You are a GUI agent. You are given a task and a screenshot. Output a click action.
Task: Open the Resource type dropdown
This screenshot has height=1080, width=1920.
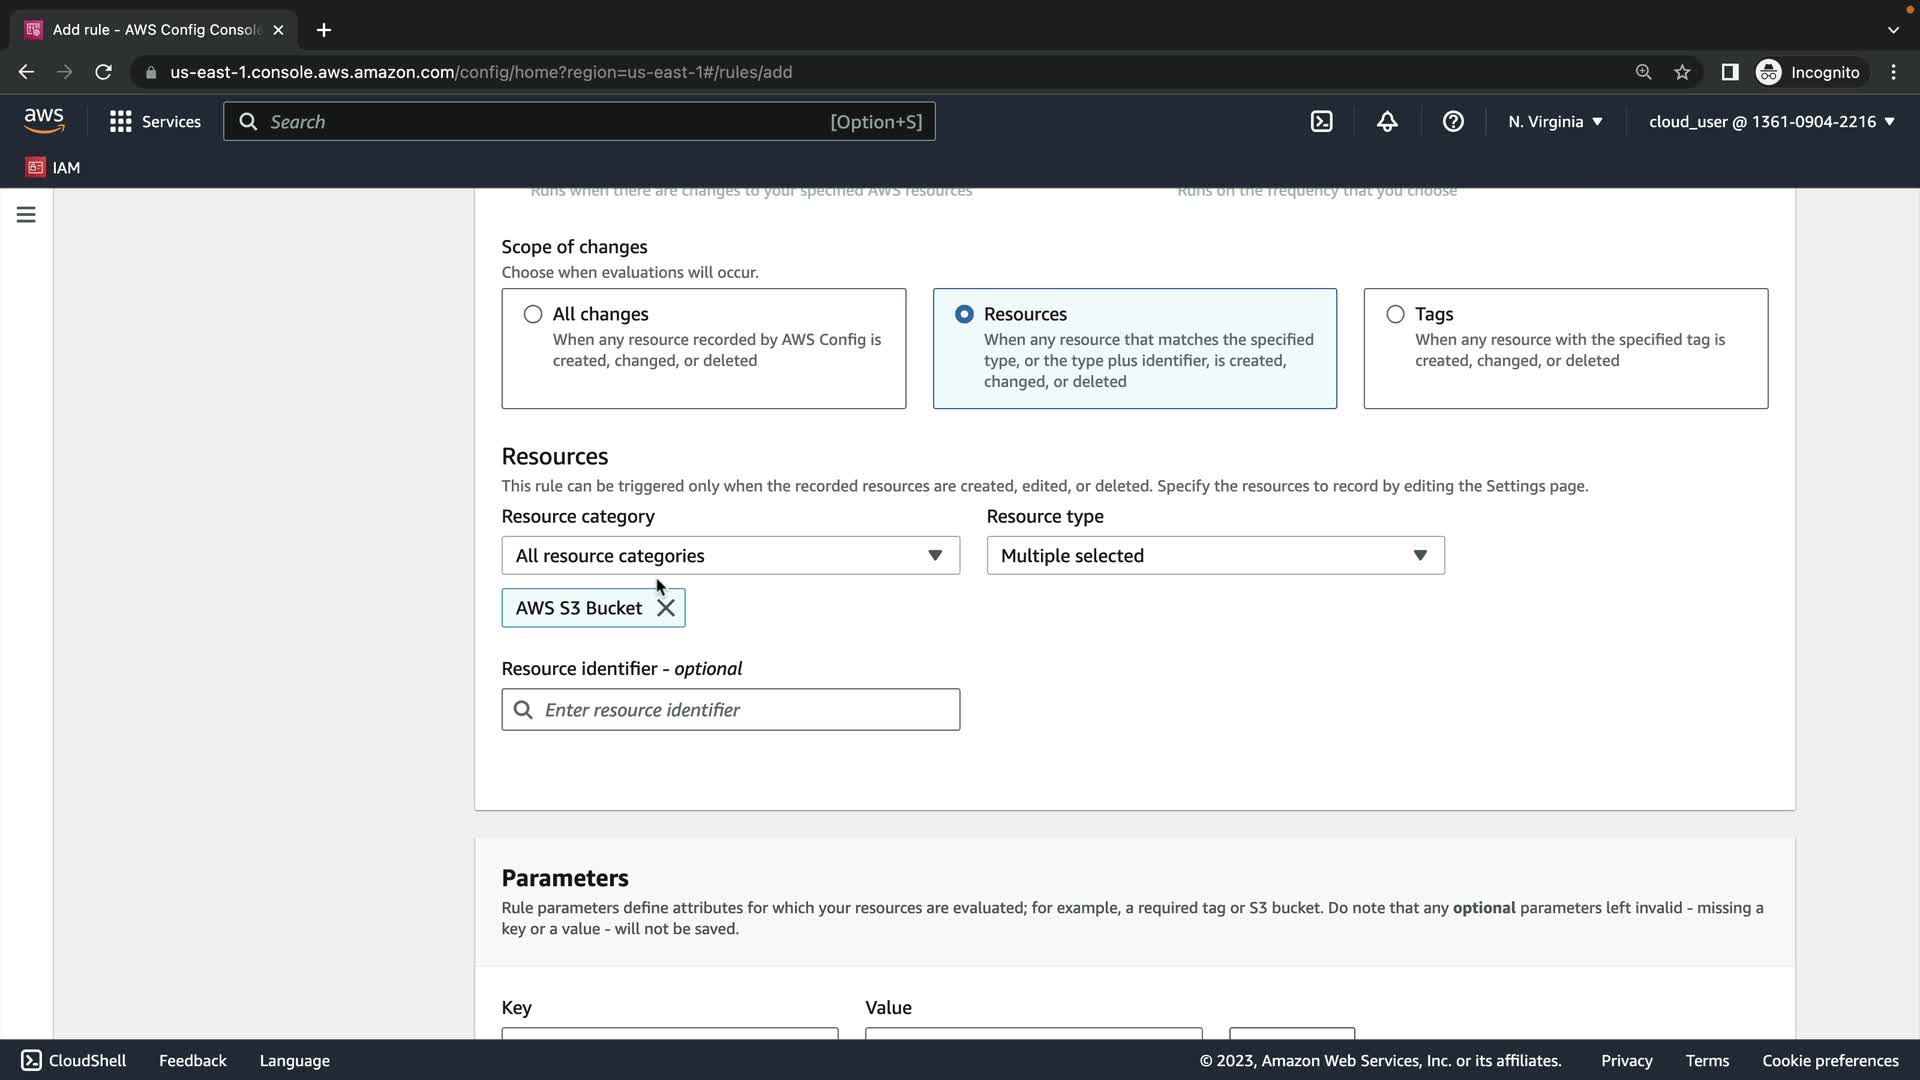pos(1215,555)
